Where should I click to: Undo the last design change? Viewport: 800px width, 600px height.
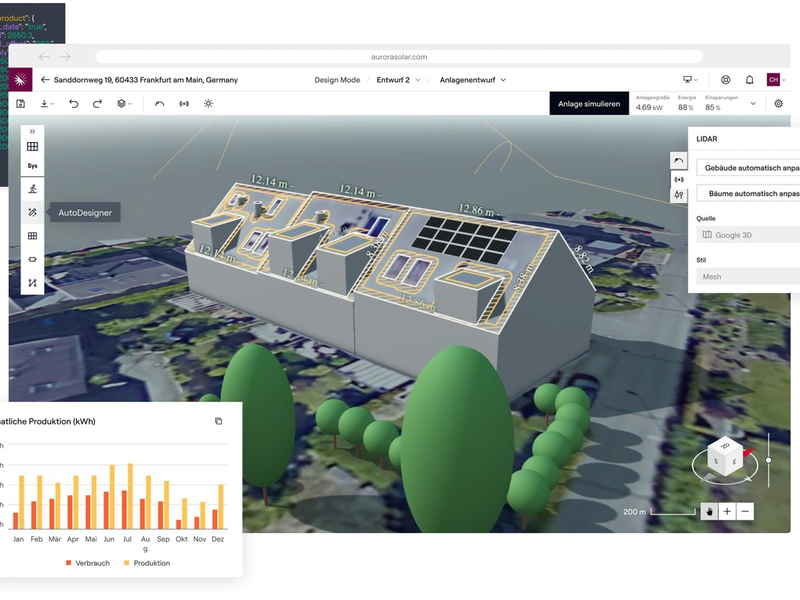coord(73,103)
